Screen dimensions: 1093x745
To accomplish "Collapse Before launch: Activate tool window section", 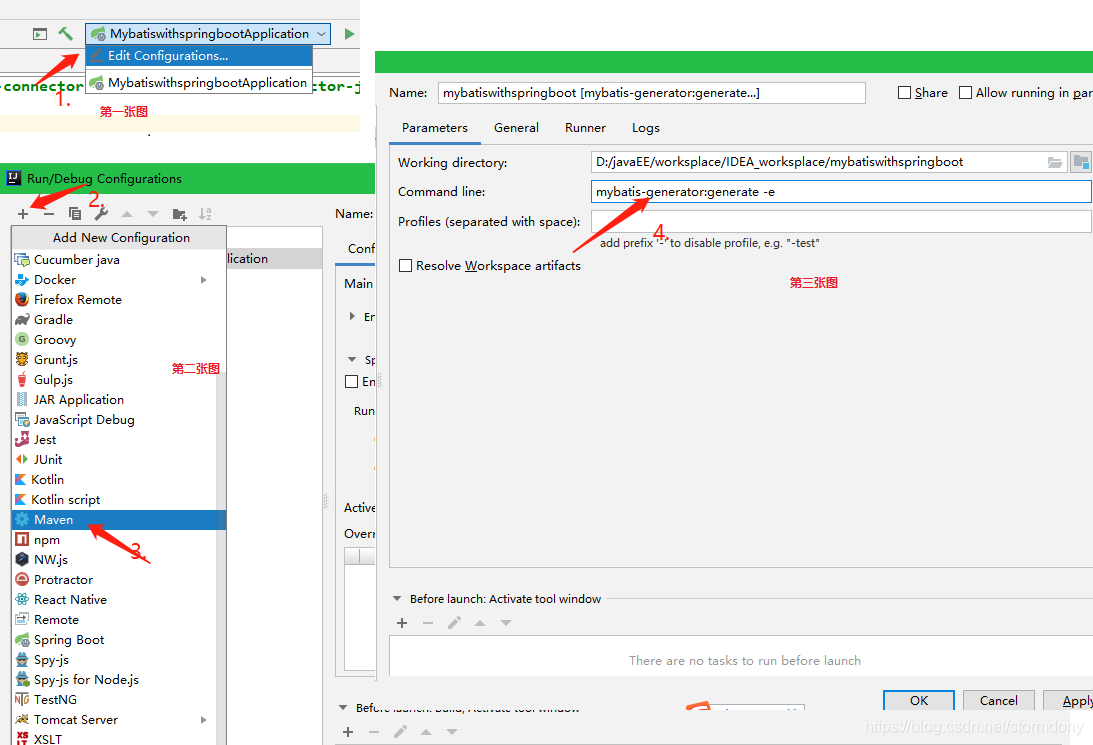I will coord(397,599).
